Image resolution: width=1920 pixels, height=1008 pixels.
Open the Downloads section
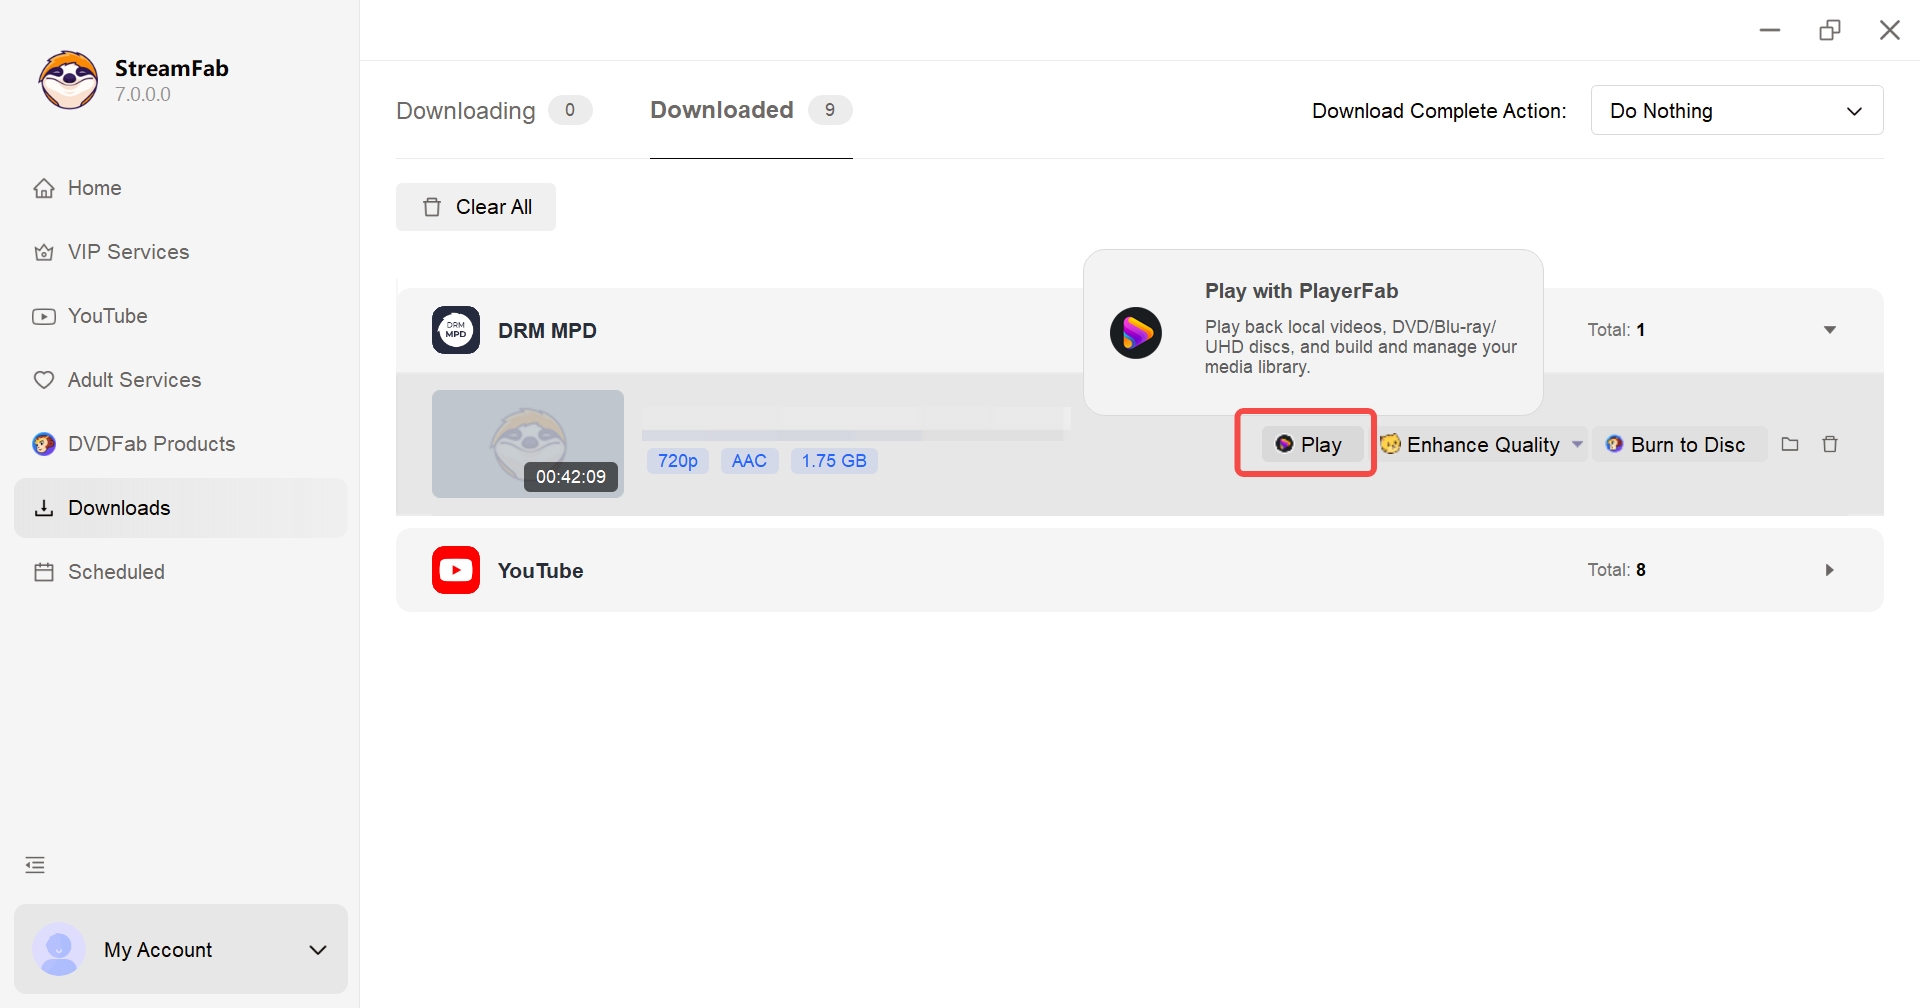119,507
